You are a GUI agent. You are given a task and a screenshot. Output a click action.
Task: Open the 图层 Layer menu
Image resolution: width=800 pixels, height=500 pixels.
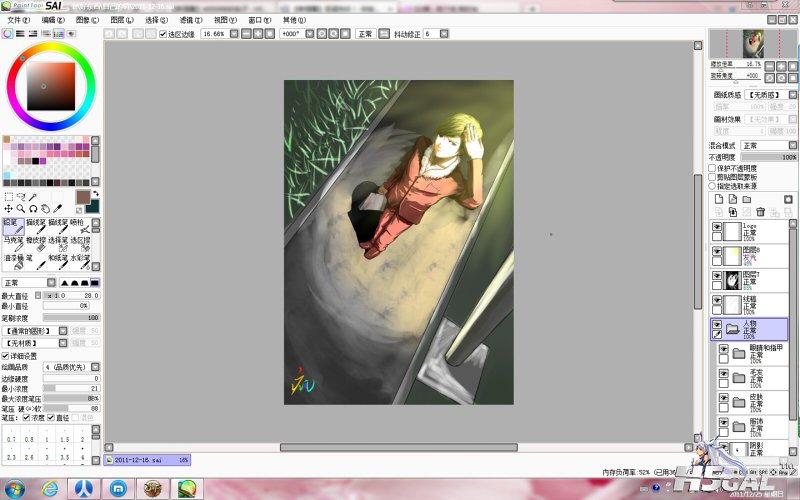pyautogui.click(x=122, y=20)
